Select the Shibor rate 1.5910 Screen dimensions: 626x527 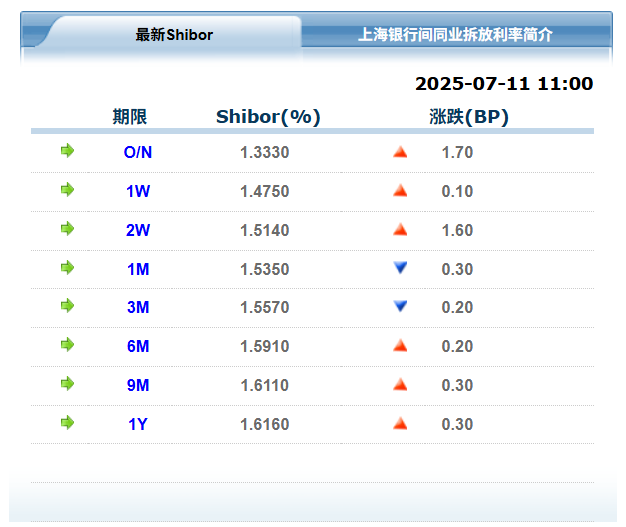point(265,347)
